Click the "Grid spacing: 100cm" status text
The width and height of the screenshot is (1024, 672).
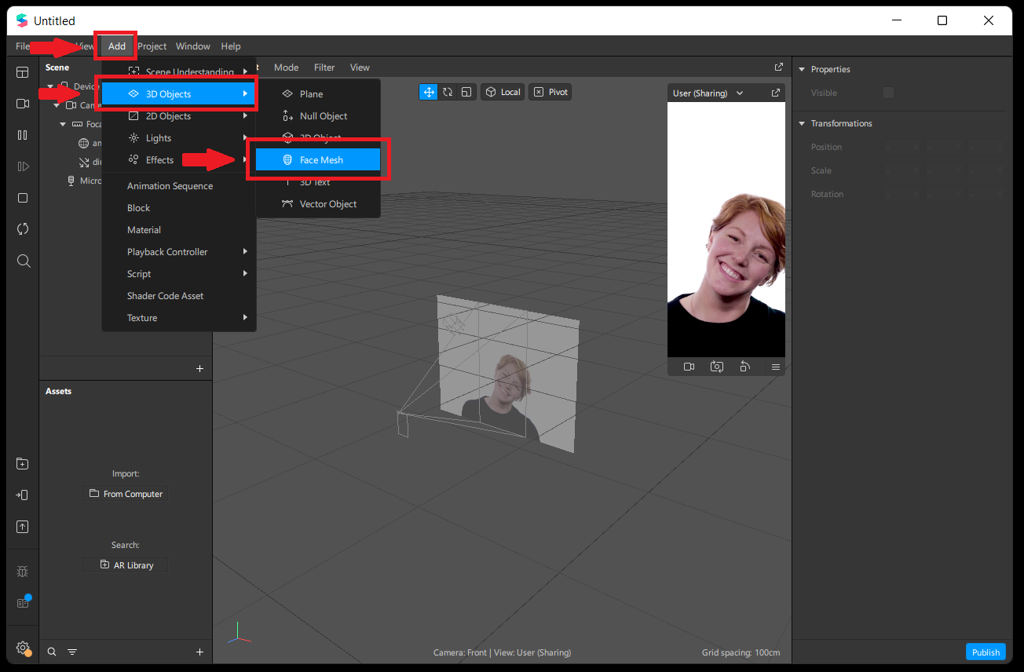click(x=741, y=652)
